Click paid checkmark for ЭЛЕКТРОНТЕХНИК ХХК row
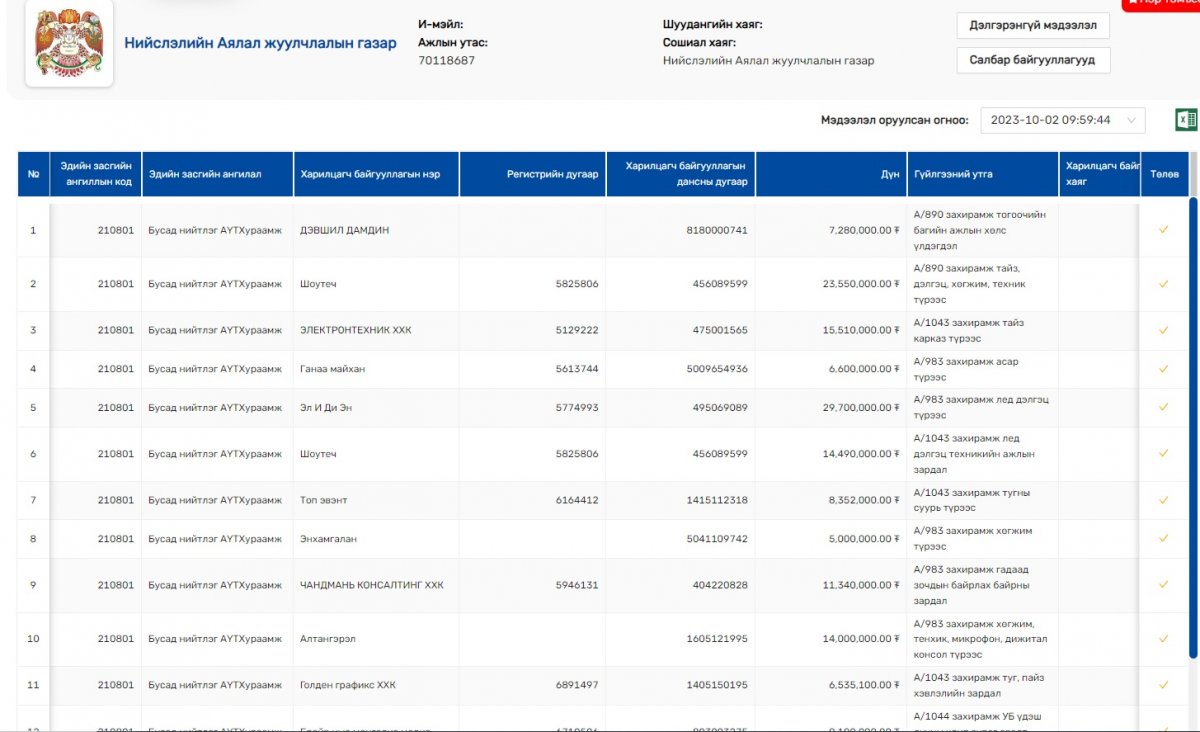1200x732 pixels. pos(1163,330)
